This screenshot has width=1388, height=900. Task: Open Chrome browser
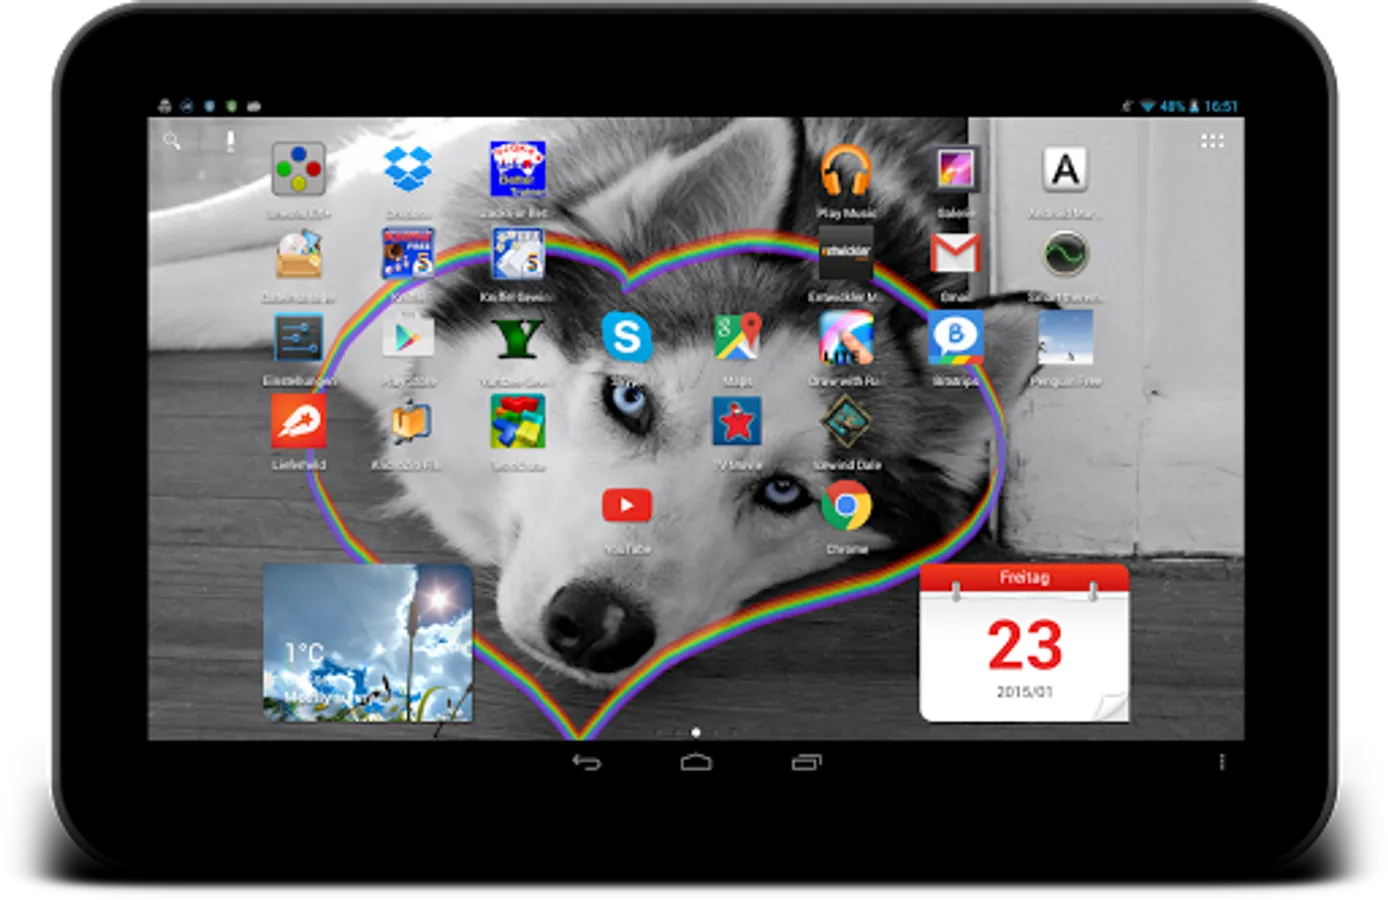coord(846,506)
